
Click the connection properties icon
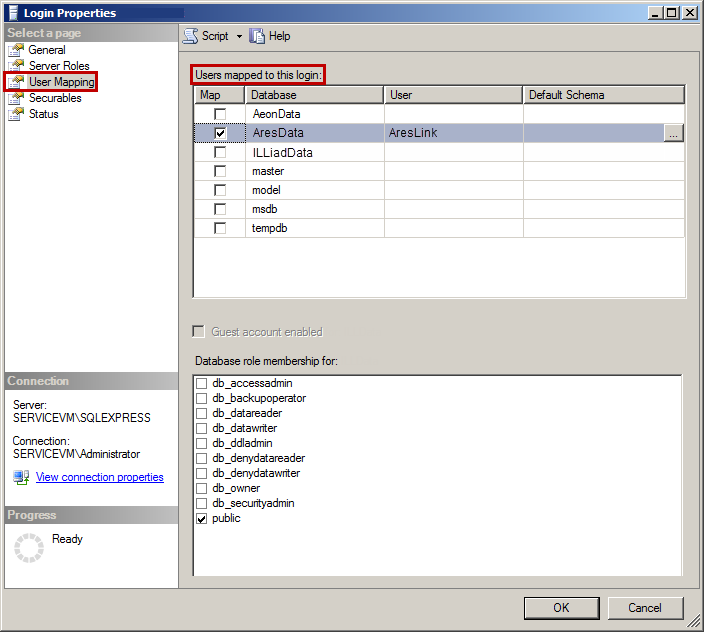tap(21, 477)
